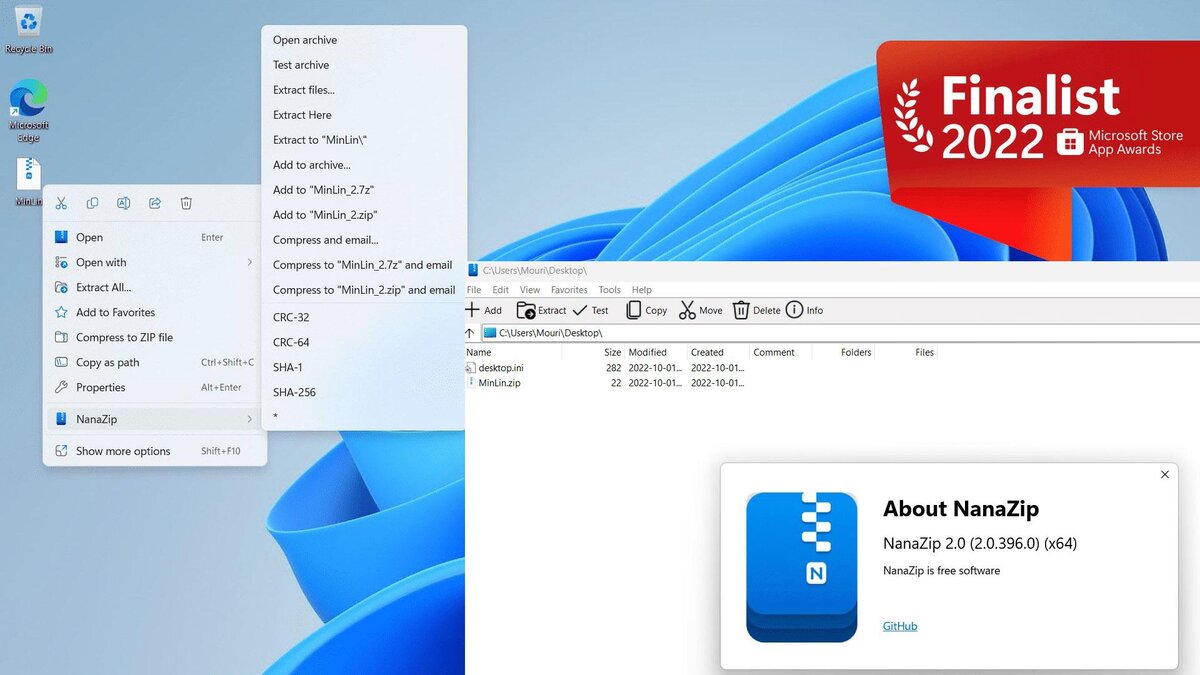Screen dimensions: 1200x675
Task: Click the Folders column header
Action: coord(844,352)
